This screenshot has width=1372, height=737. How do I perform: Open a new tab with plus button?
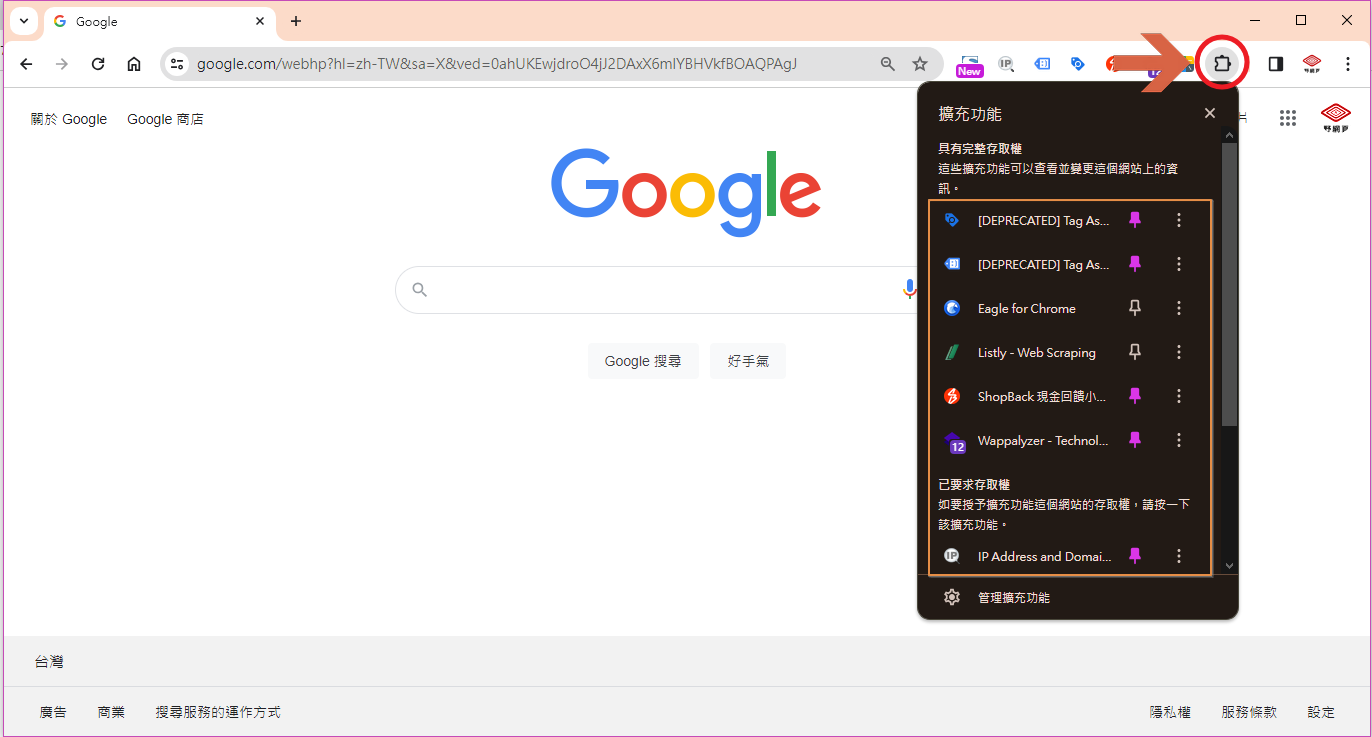[x=296, y=21]
